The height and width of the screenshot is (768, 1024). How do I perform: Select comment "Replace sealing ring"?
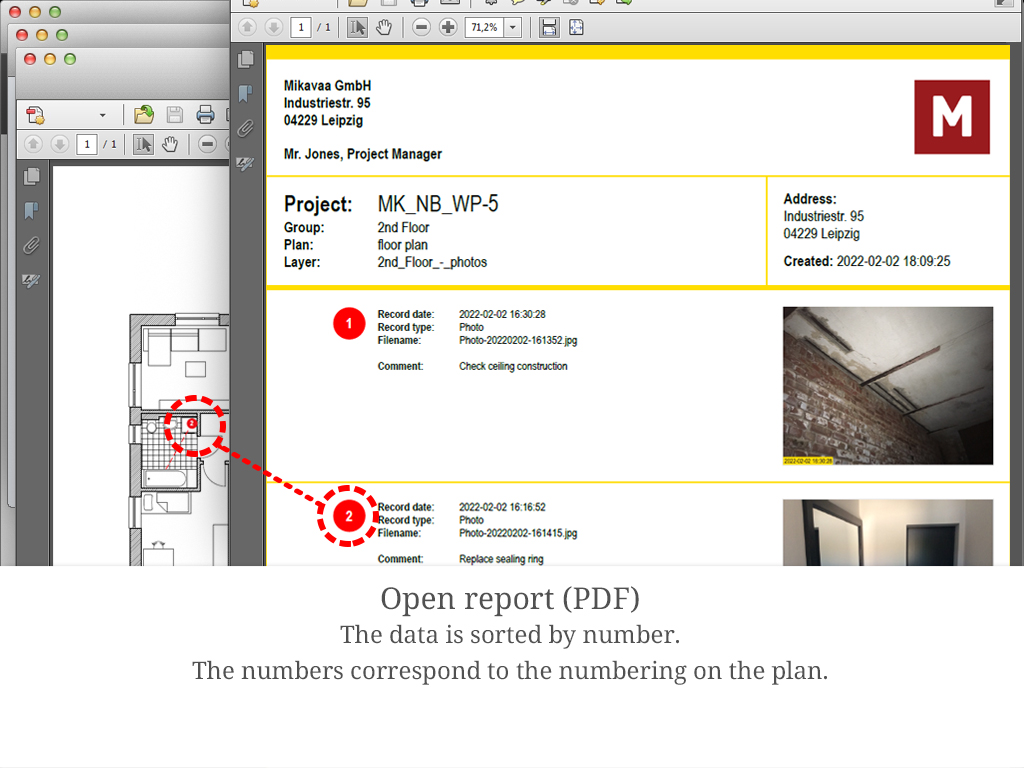coord(501,559)
